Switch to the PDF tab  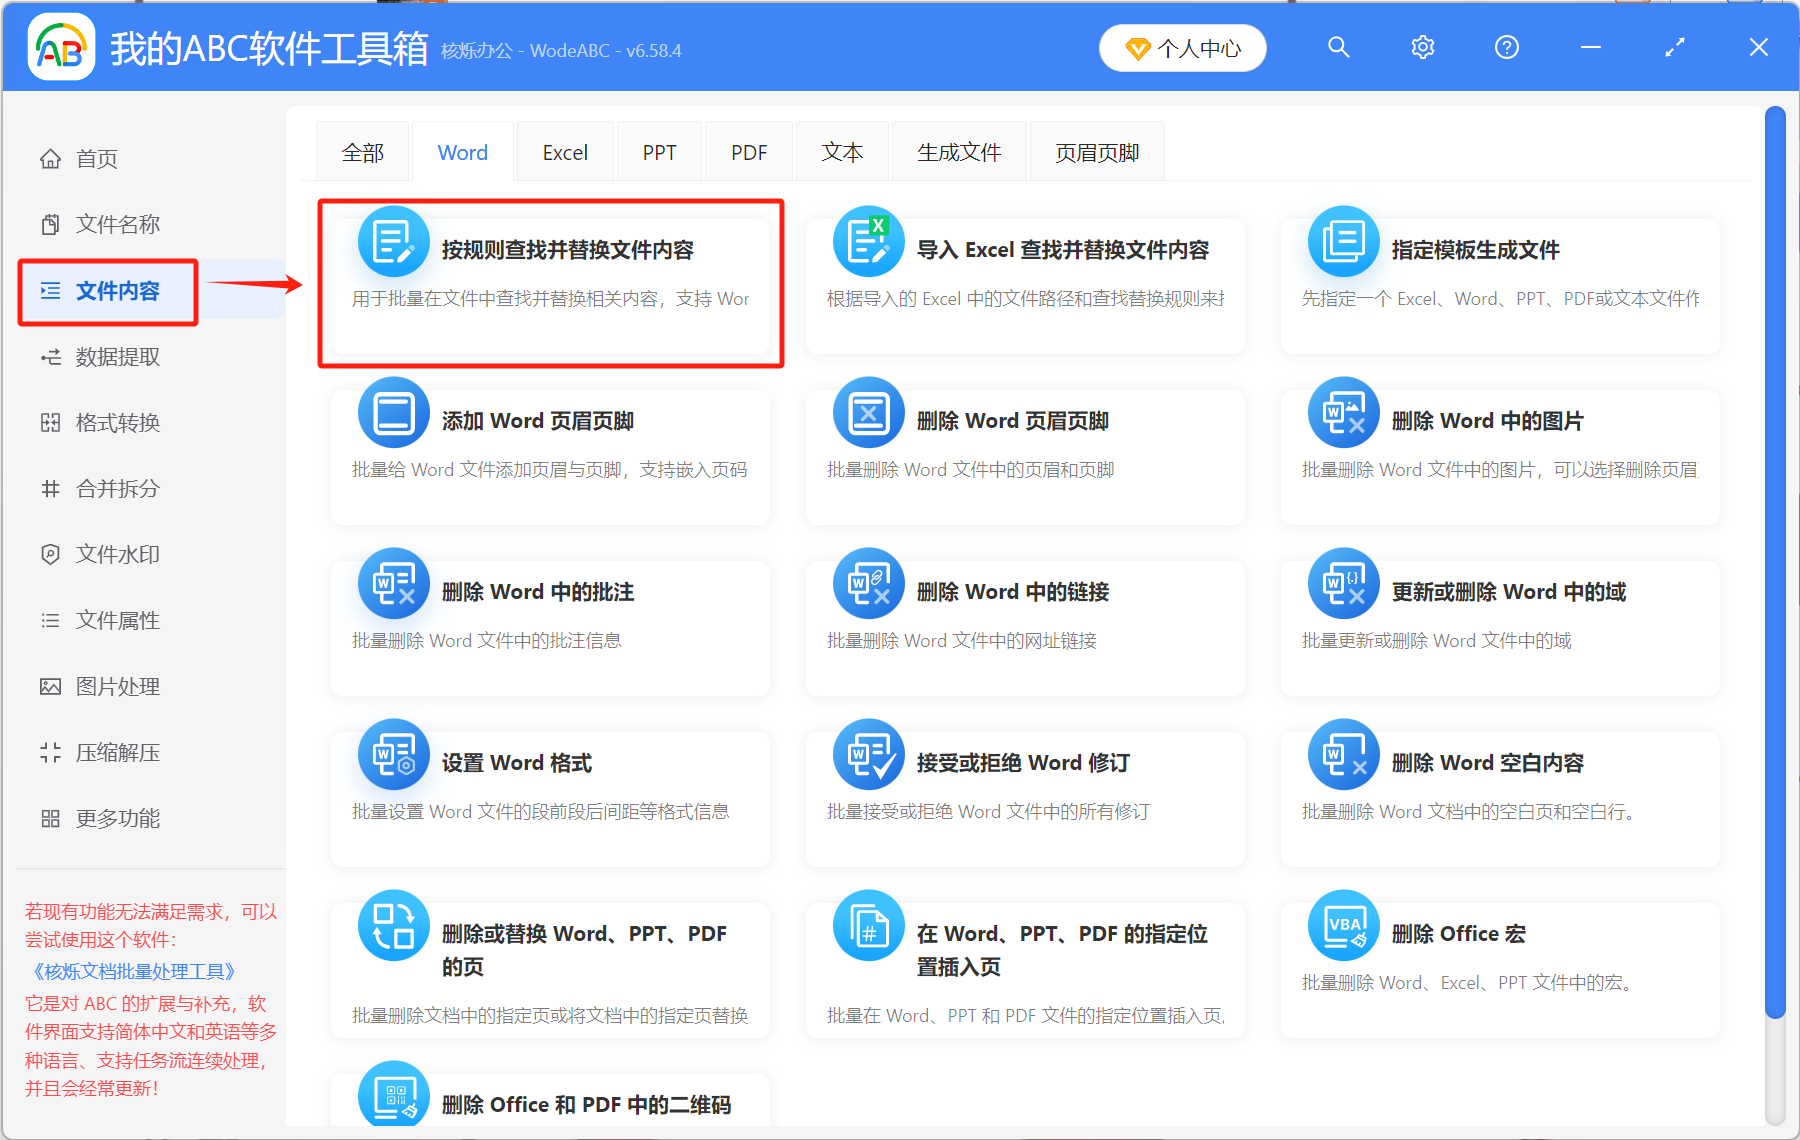coord(748,151)
